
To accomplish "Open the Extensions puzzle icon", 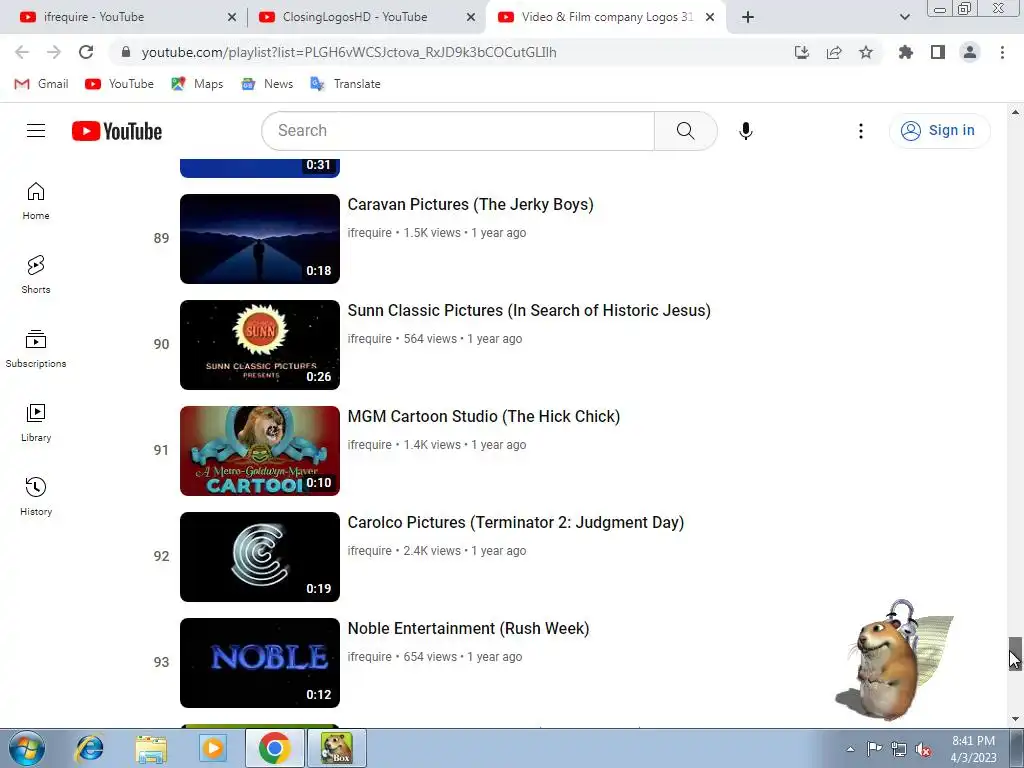I will (x=906, y=52).
